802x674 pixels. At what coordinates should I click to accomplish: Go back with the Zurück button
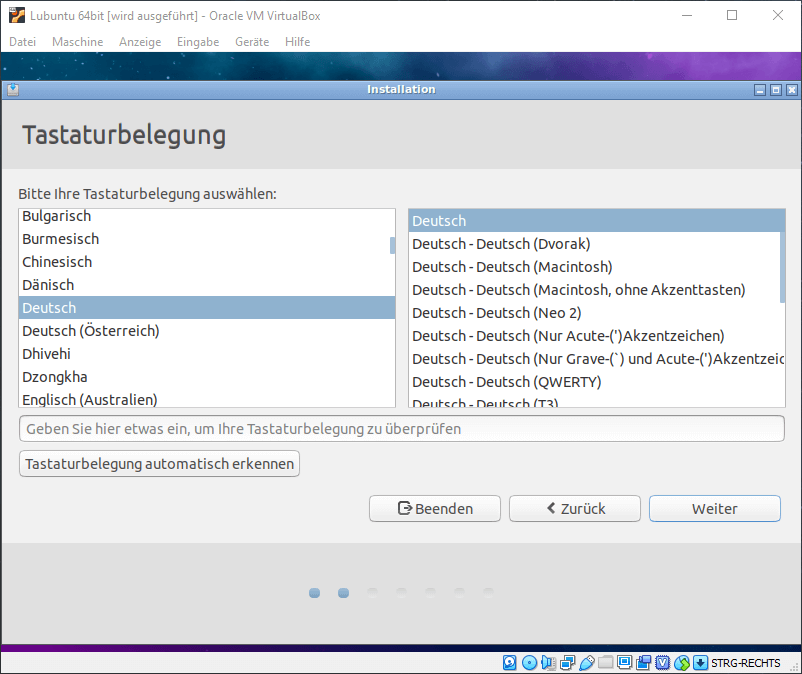point(575,508)
